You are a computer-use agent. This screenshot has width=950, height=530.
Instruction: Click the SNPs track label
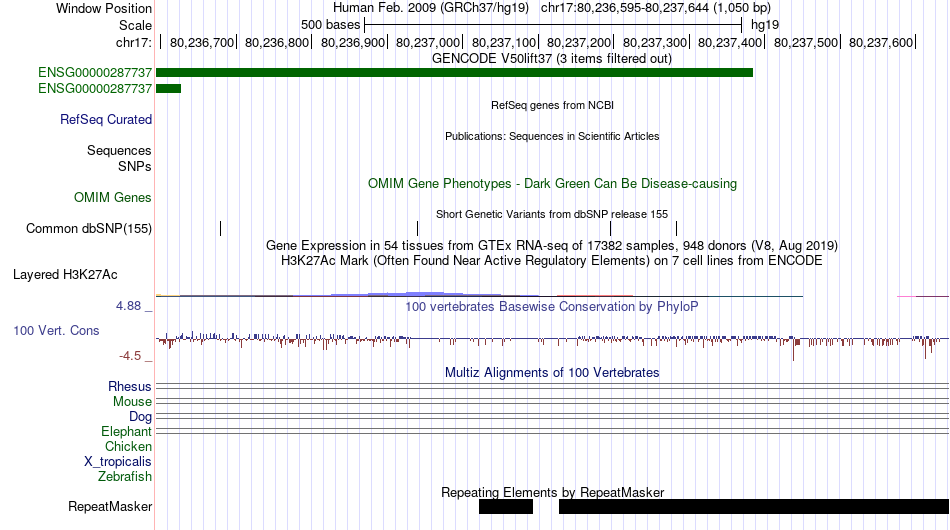pos(135,166)
